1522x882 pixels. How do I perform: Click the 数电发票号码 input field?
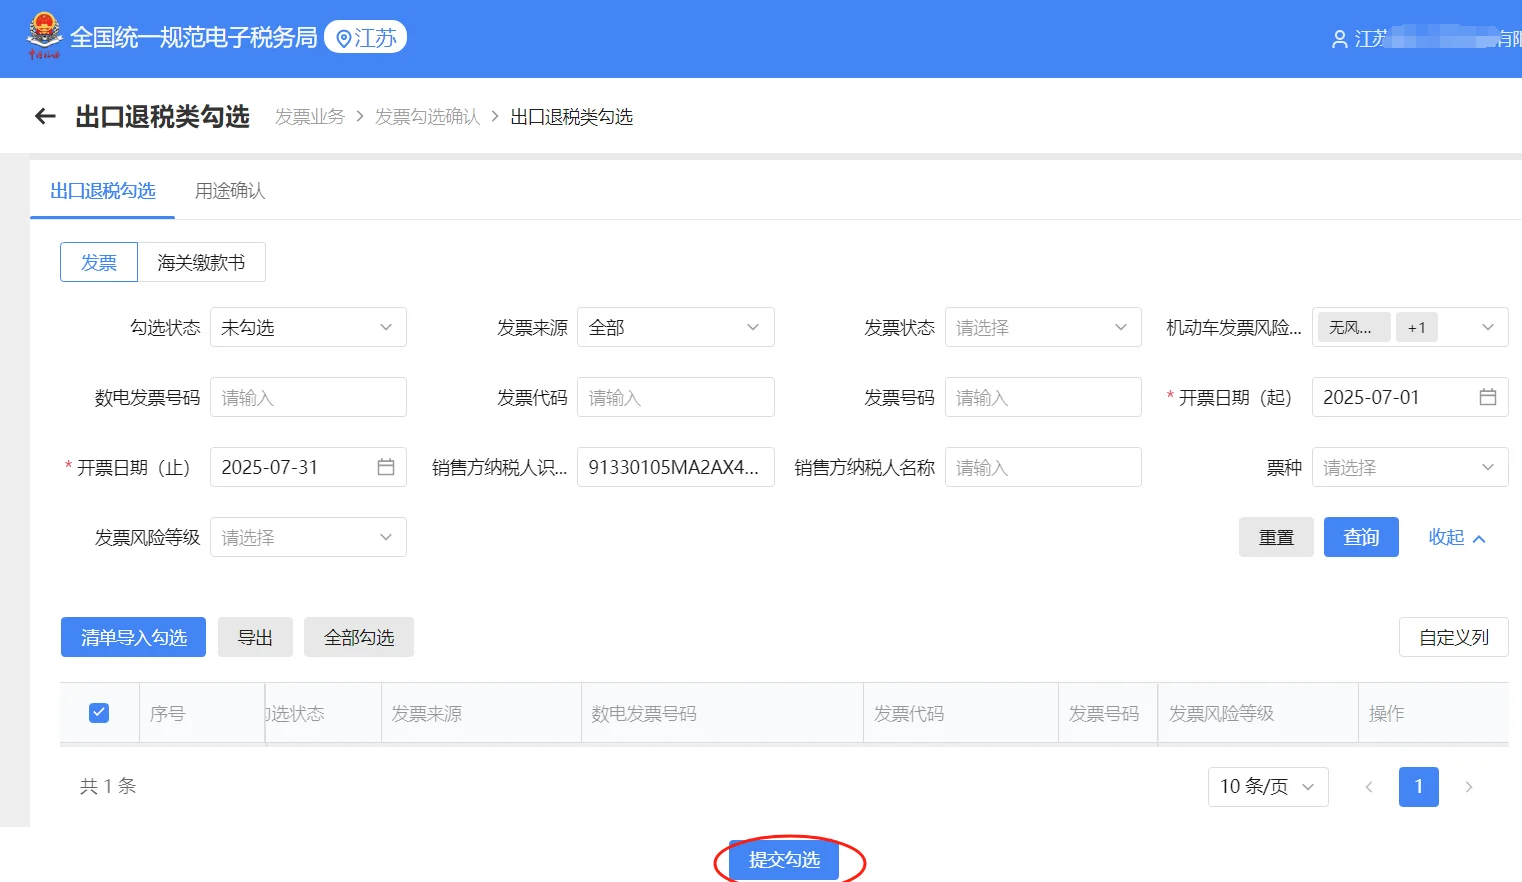pyautogui.click(x=307, y=397)
